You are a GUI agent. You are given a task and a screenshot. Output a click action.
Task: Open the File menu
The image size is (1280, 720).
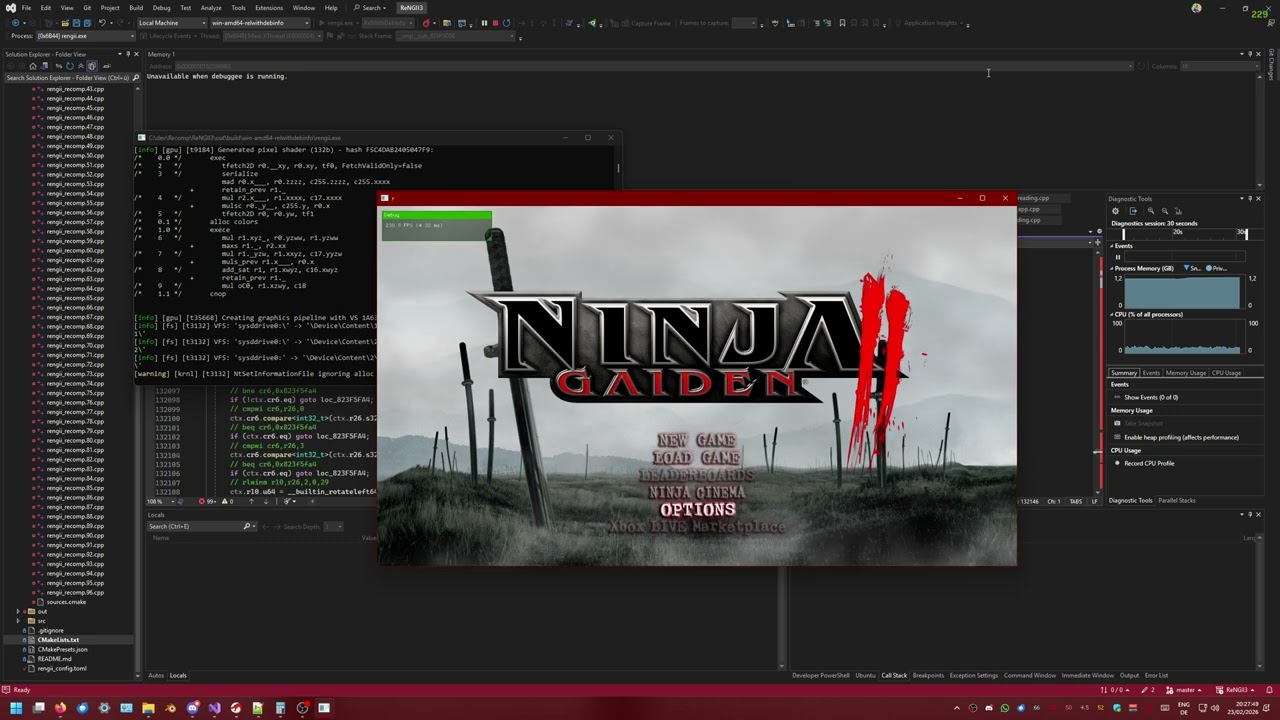[x=26, y=8]
